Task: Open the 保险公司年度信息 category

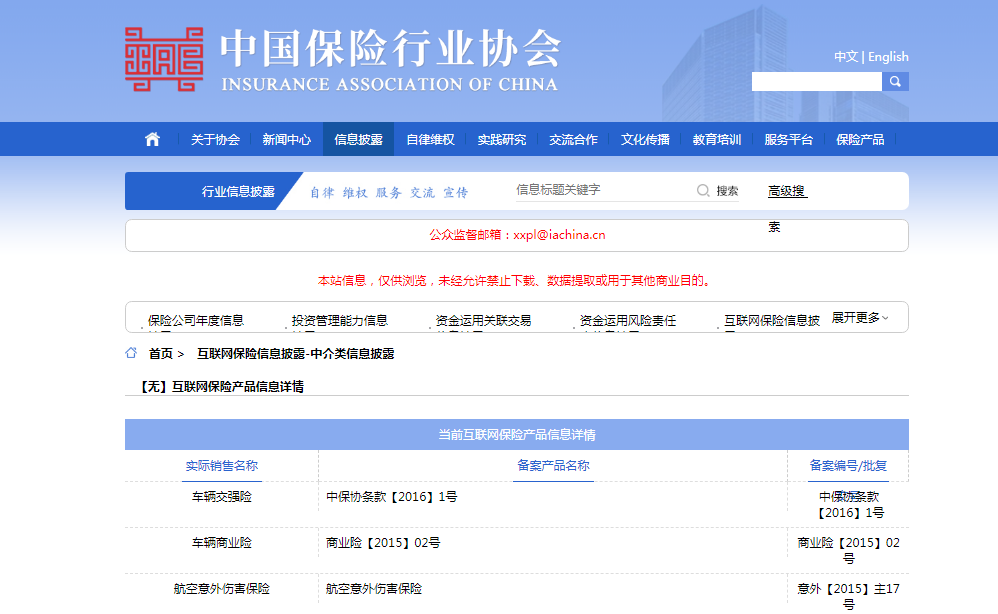Action: tap(195, 321)
